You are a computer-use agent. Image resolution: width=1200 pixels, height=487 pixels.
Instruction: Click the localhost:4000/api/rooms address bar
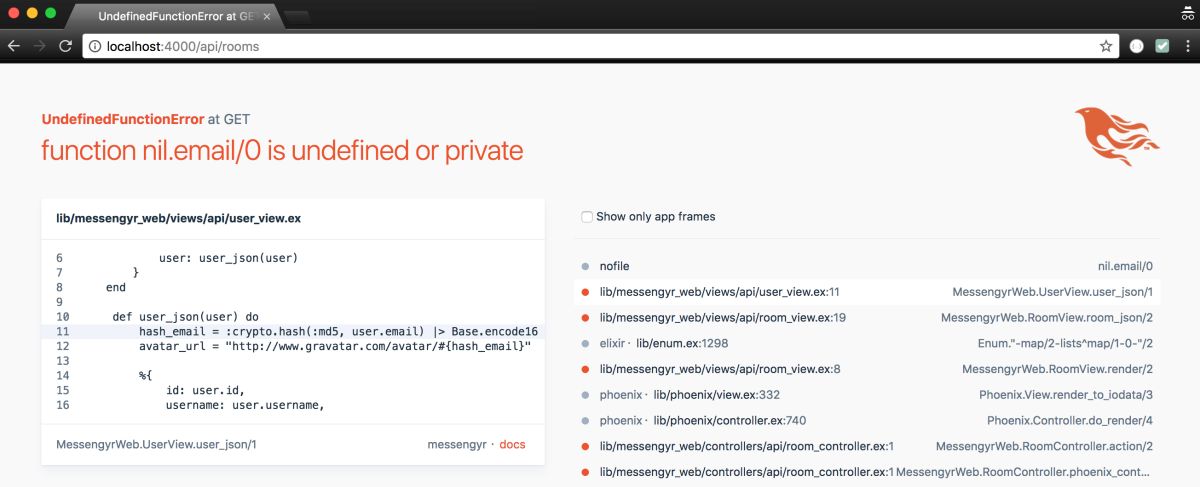point(600,46)
